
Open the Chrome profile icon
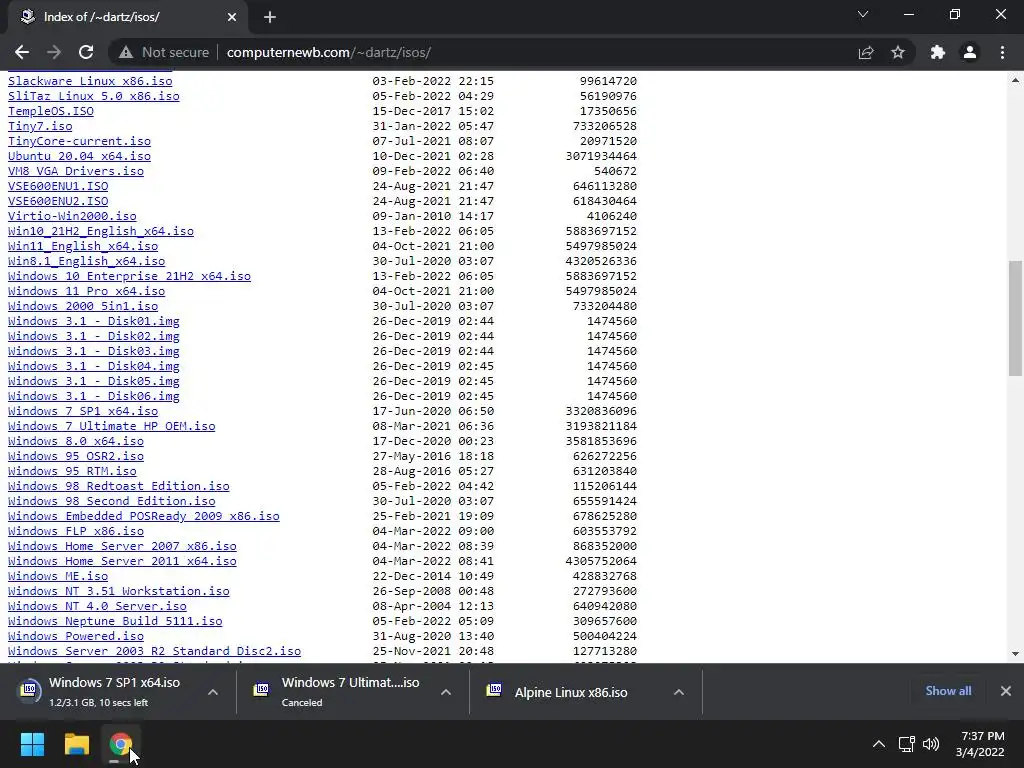(x=970, y=52)
